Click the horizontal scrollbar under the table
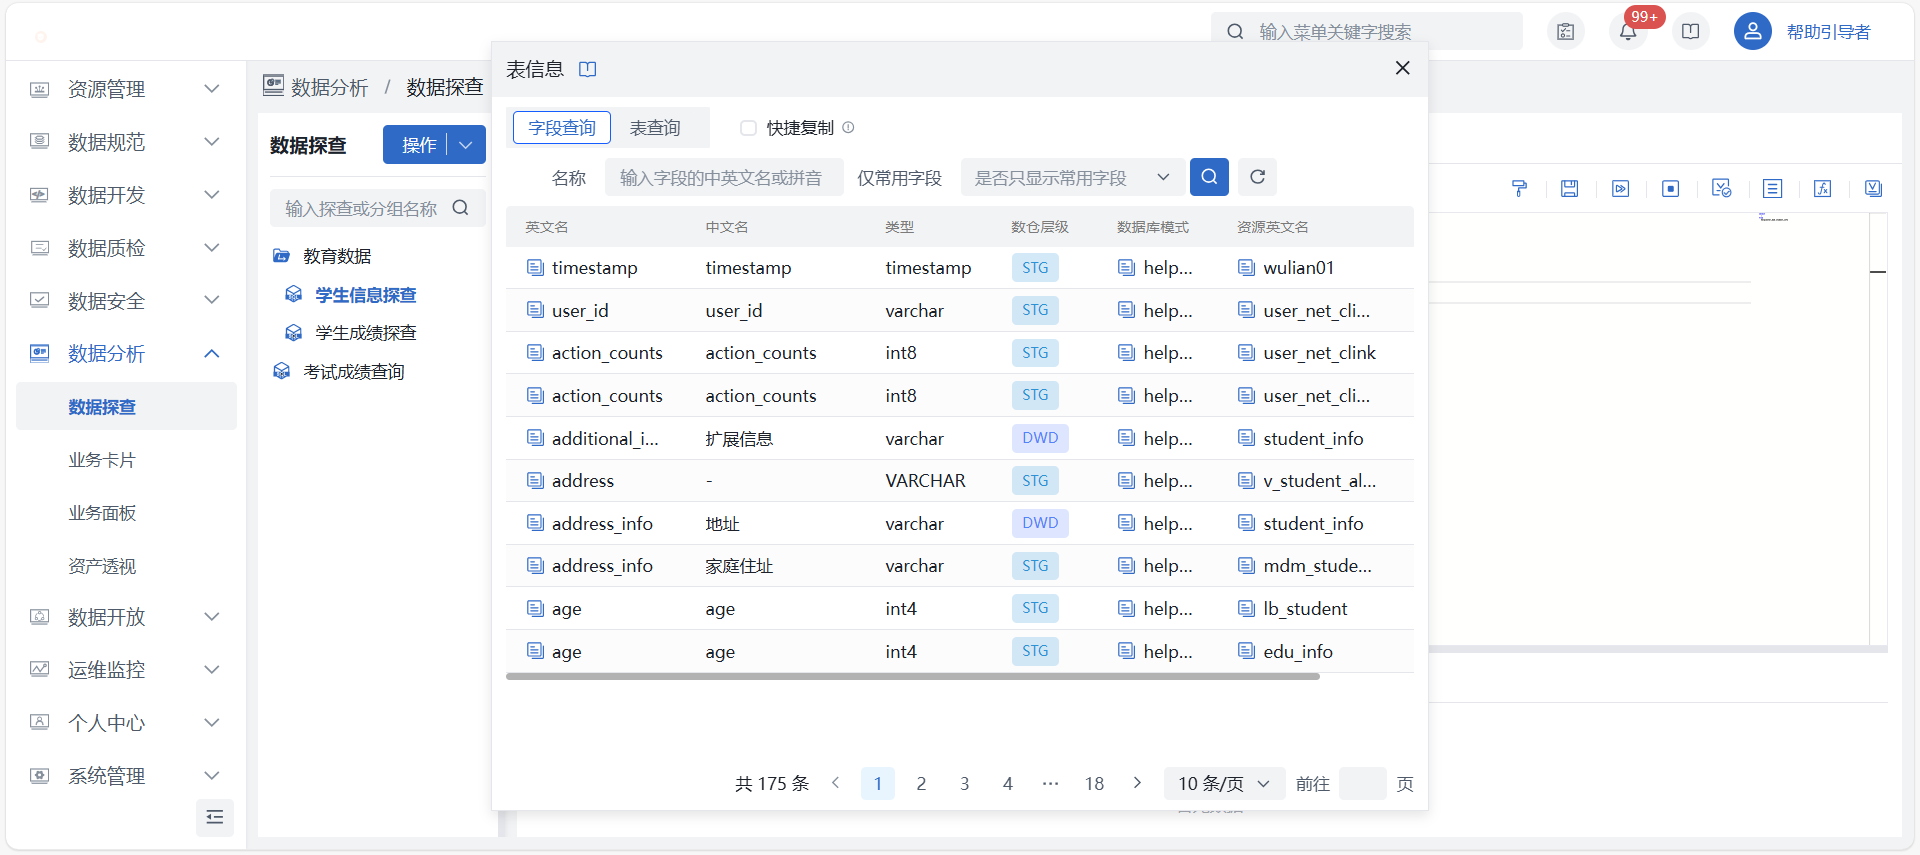The width and height of the screenshot is (1920, 855). pos(912,677)
